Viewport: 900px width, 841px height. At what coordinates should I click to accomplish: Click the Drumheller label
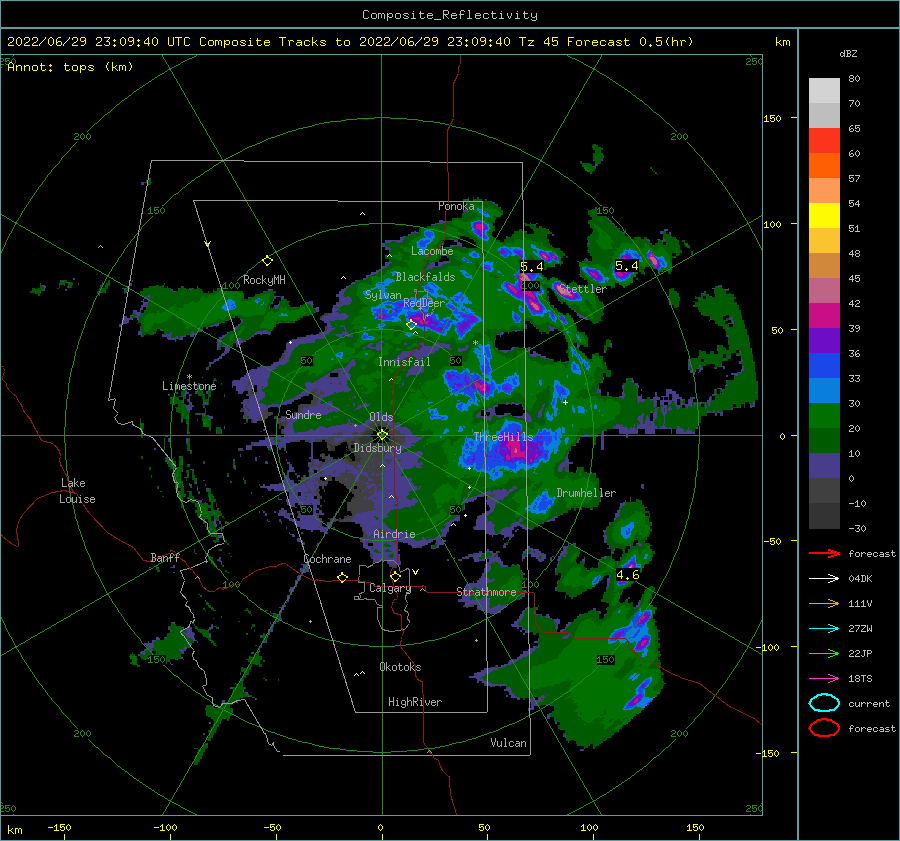tap(586, 493)
